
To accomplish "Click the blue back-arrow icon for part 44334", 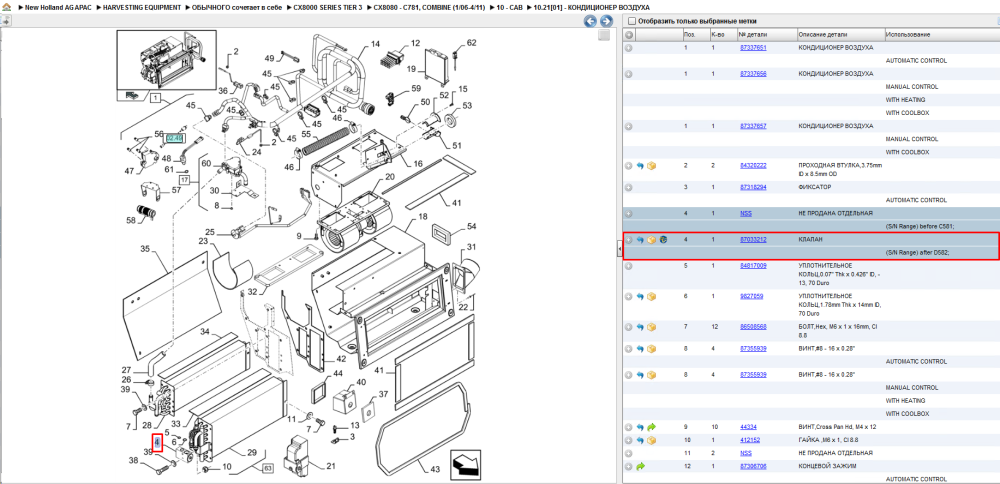I will coord(640,427).
